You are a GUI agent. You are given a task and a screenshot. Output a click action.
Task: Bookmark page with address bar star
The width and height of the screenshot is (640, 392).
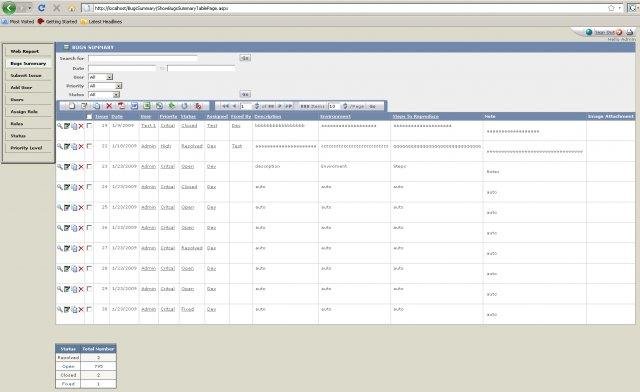(x=611, y=8)
